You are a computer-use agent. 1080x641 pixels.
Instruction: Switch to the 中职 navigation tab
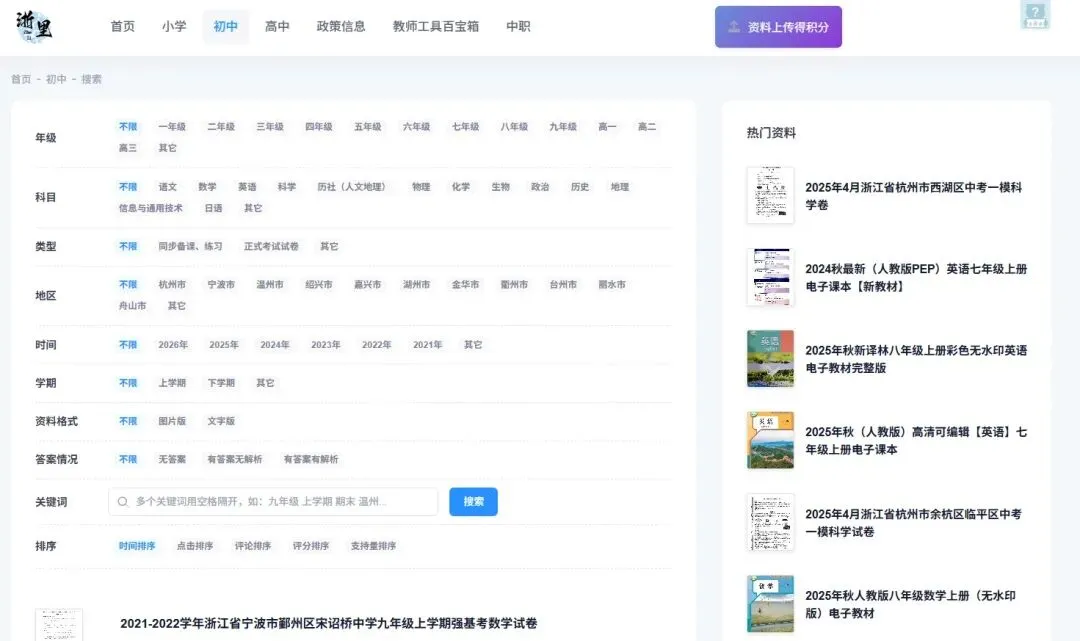518,27
